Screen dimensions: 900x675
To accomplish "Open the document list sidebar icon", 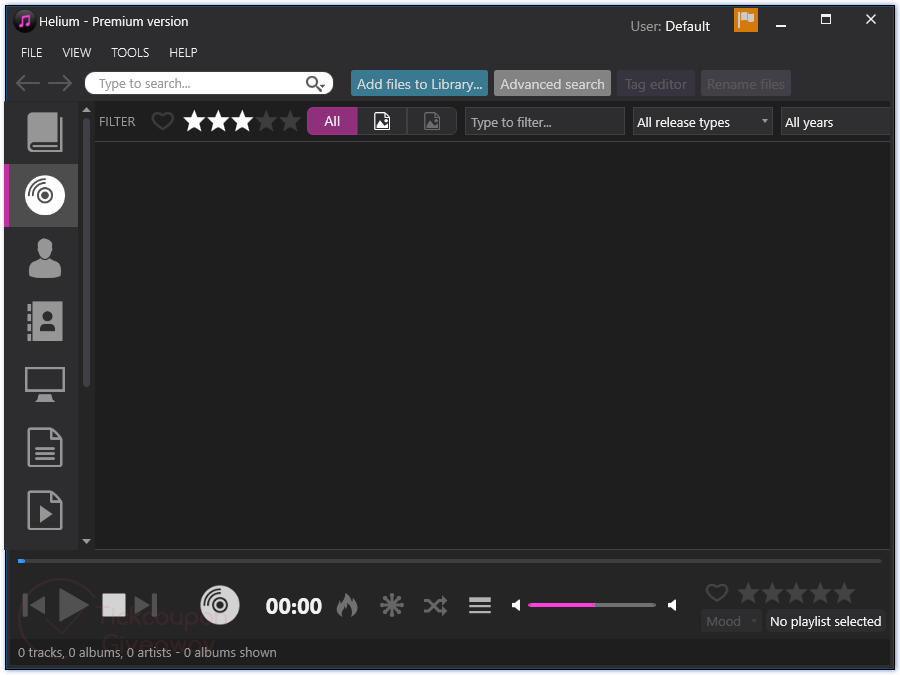I will click(45, 447).
